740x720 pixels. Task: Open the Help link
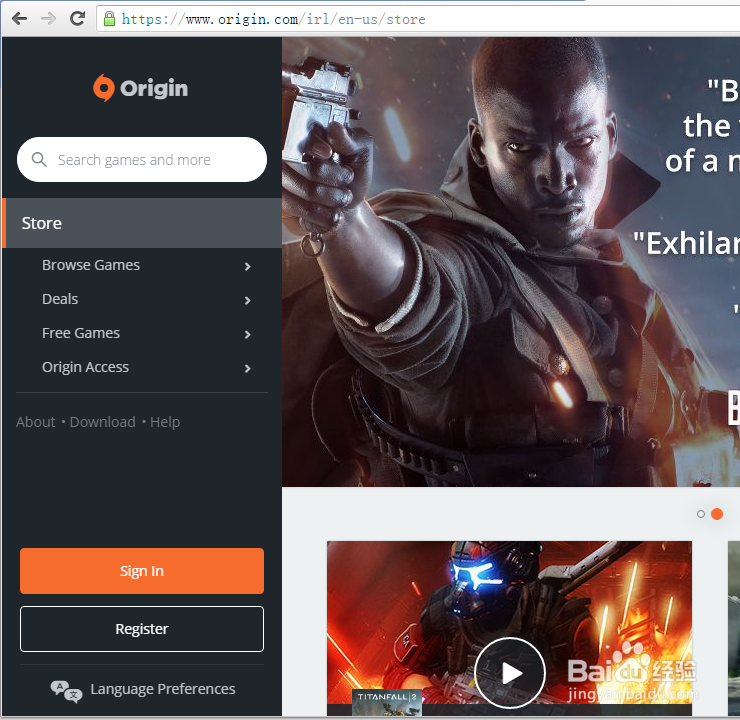165,422
